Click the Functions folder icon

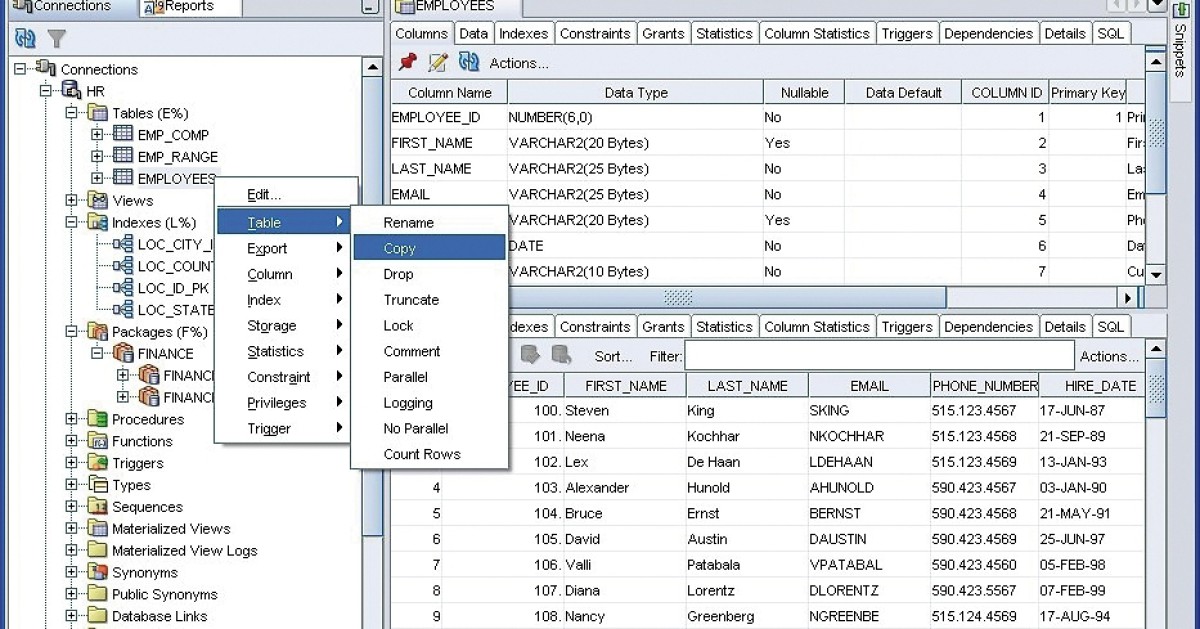98,441
